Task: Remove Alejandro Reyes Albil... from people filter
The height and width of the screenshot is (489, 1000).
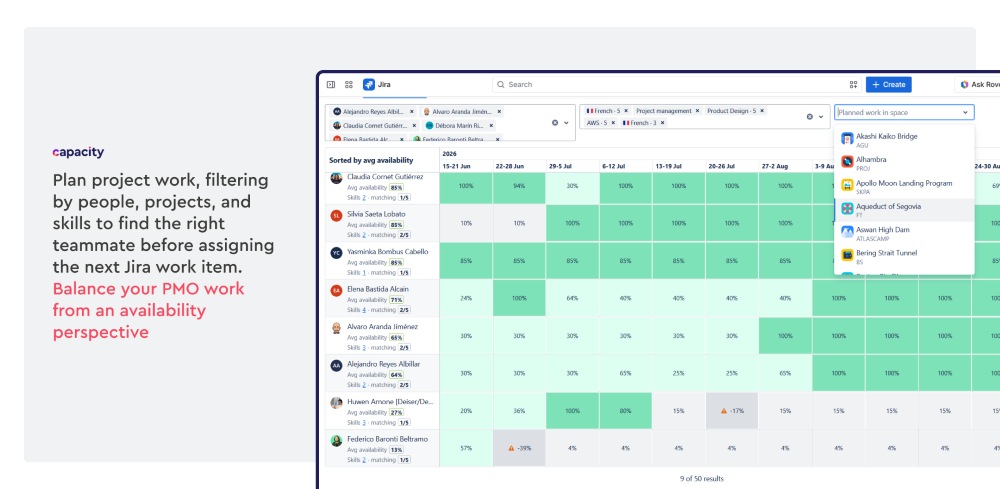Action: coord(412,112)
